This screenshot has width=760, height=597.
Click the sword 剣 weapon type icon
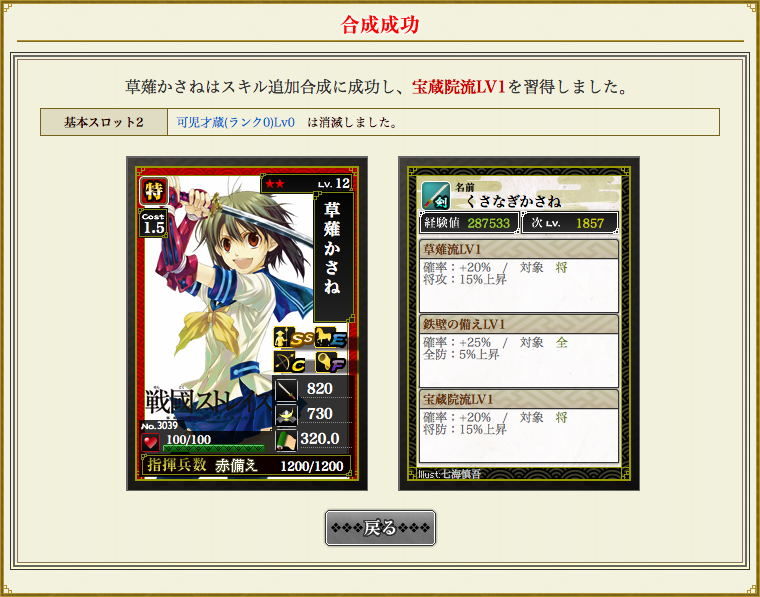point(436,195)
